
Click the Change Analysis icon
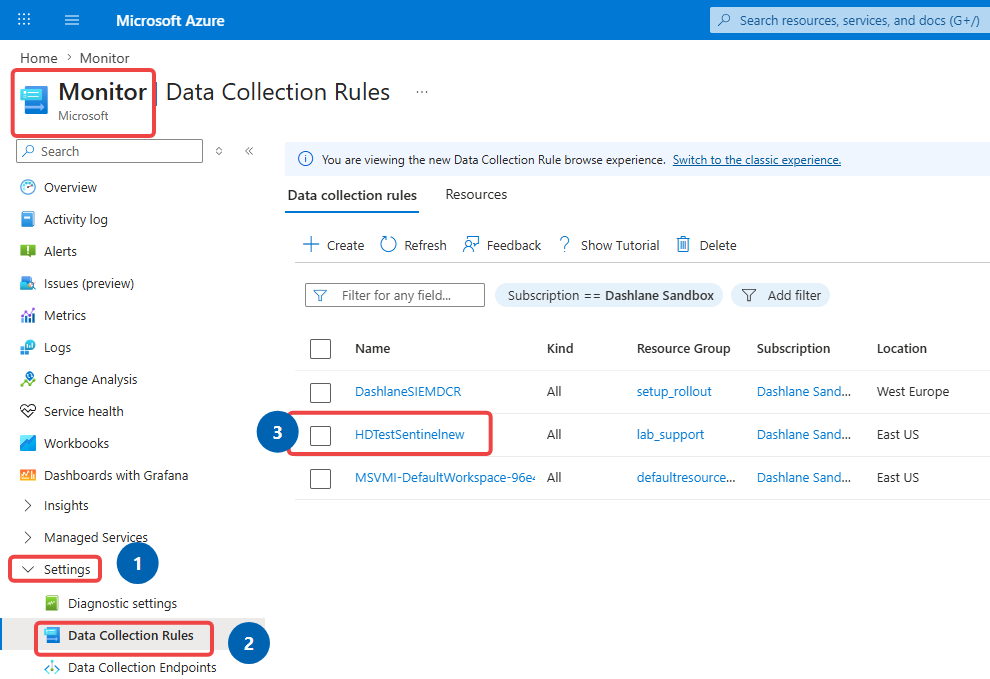pyautogui.click(x=28, y=379)
